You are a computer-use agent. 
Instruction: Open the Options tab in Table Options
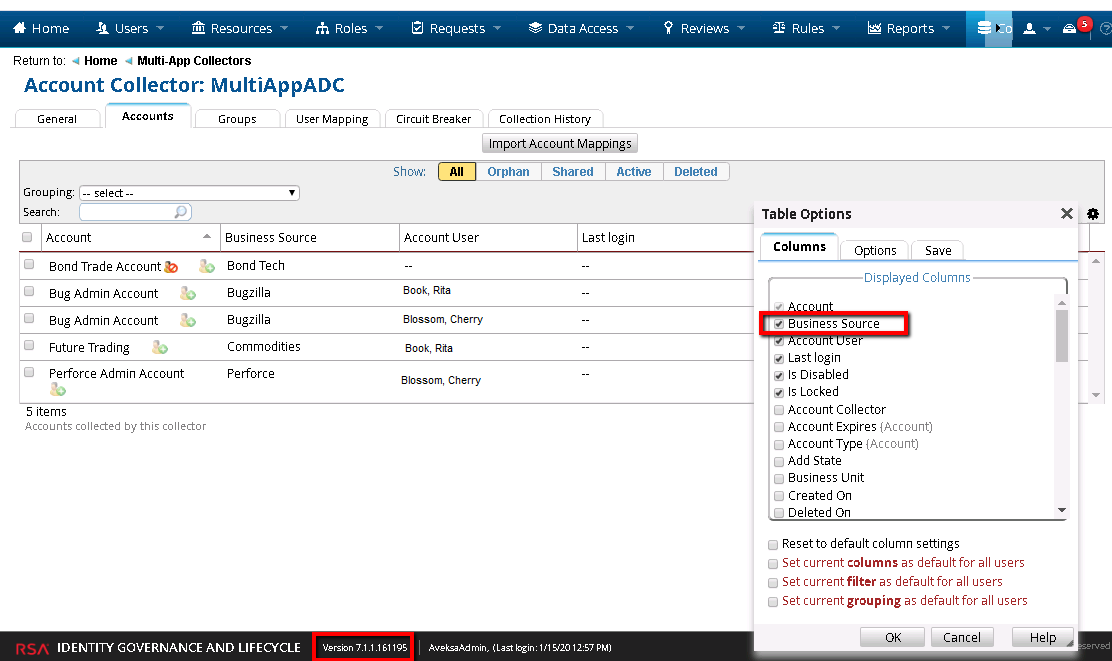[875, 250]
